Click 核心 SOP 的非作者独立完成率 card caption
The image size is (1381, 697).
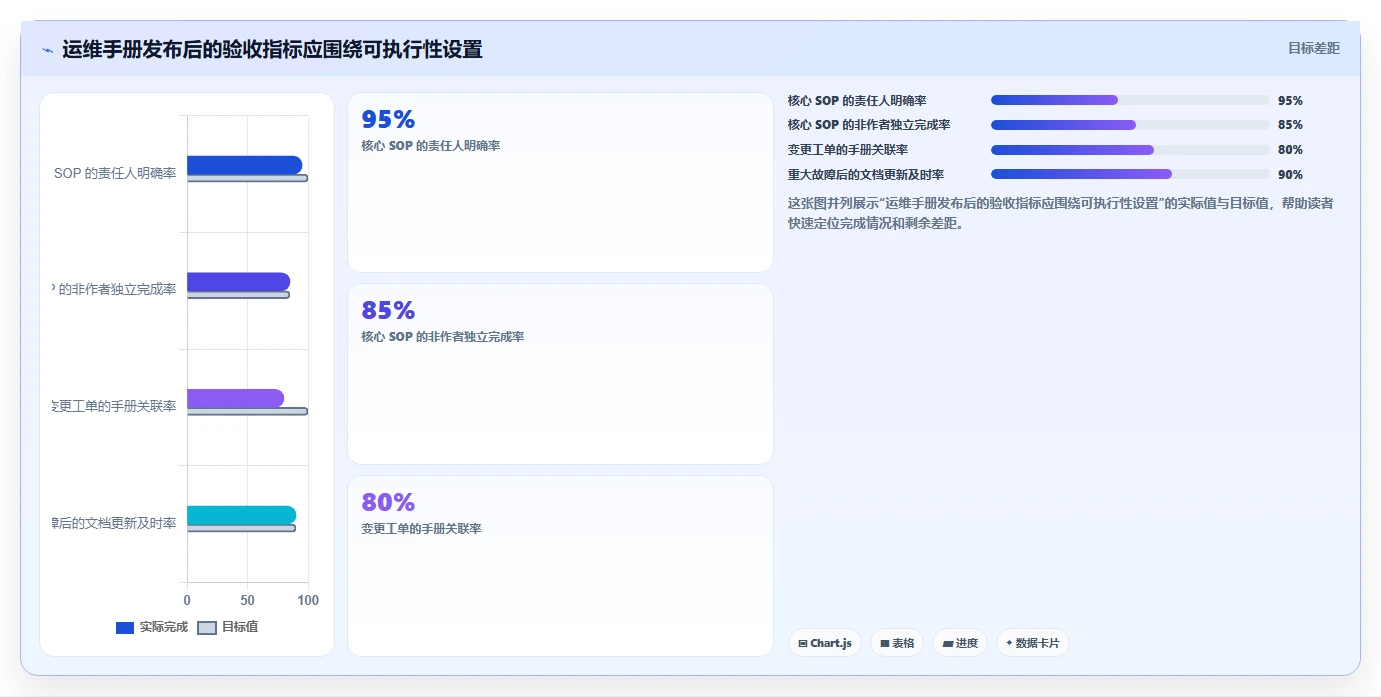click(x=443, y=337)
